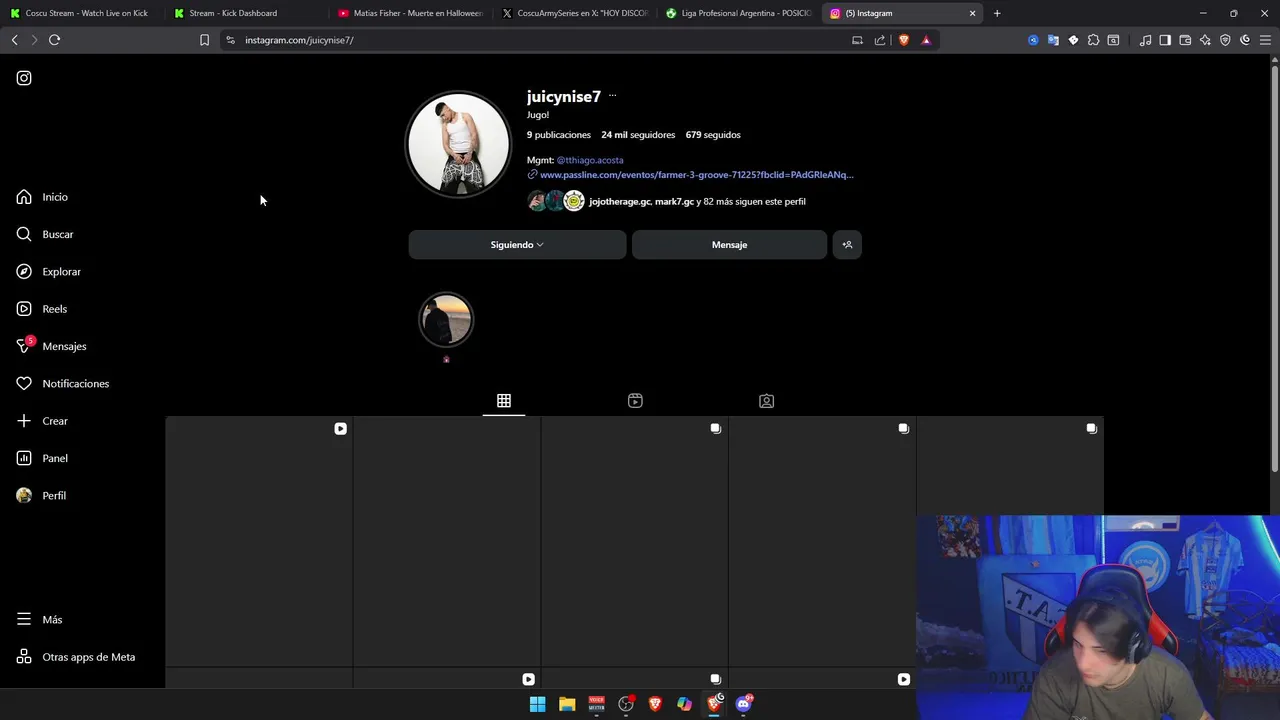Screen dimensions: 1280x720
Task: Reload the Instagram page
Action: point(55,40)
